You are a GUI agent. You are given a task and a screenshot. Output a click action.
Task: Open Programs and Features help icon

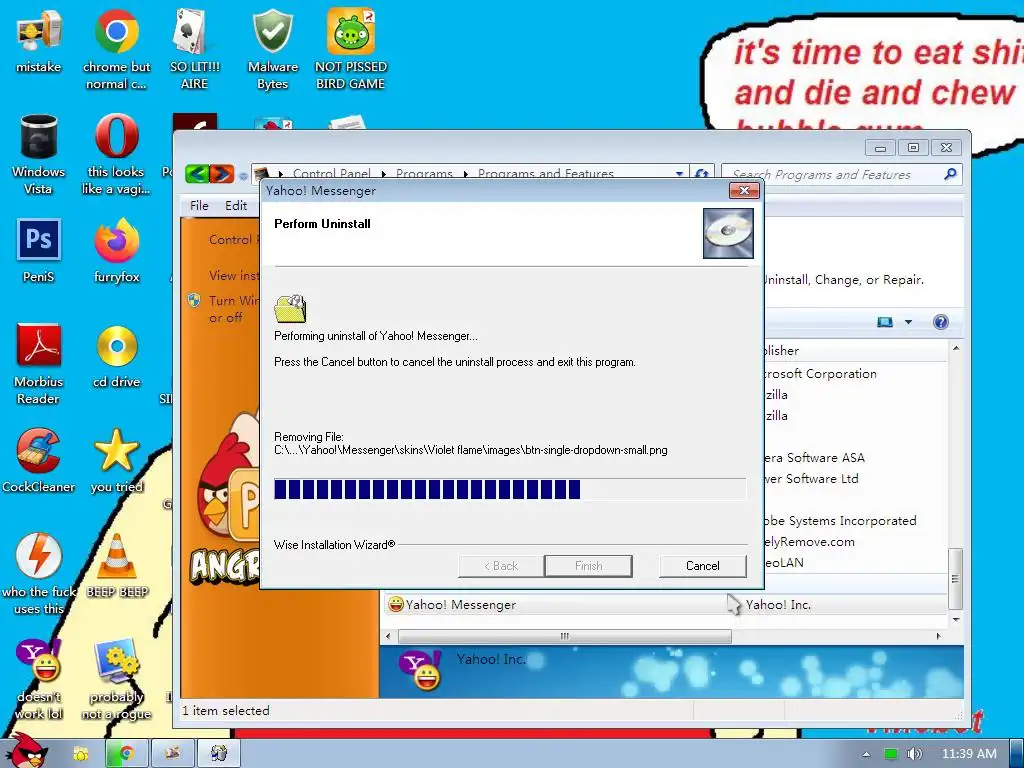pyautogui.click(x=940, y=322)
